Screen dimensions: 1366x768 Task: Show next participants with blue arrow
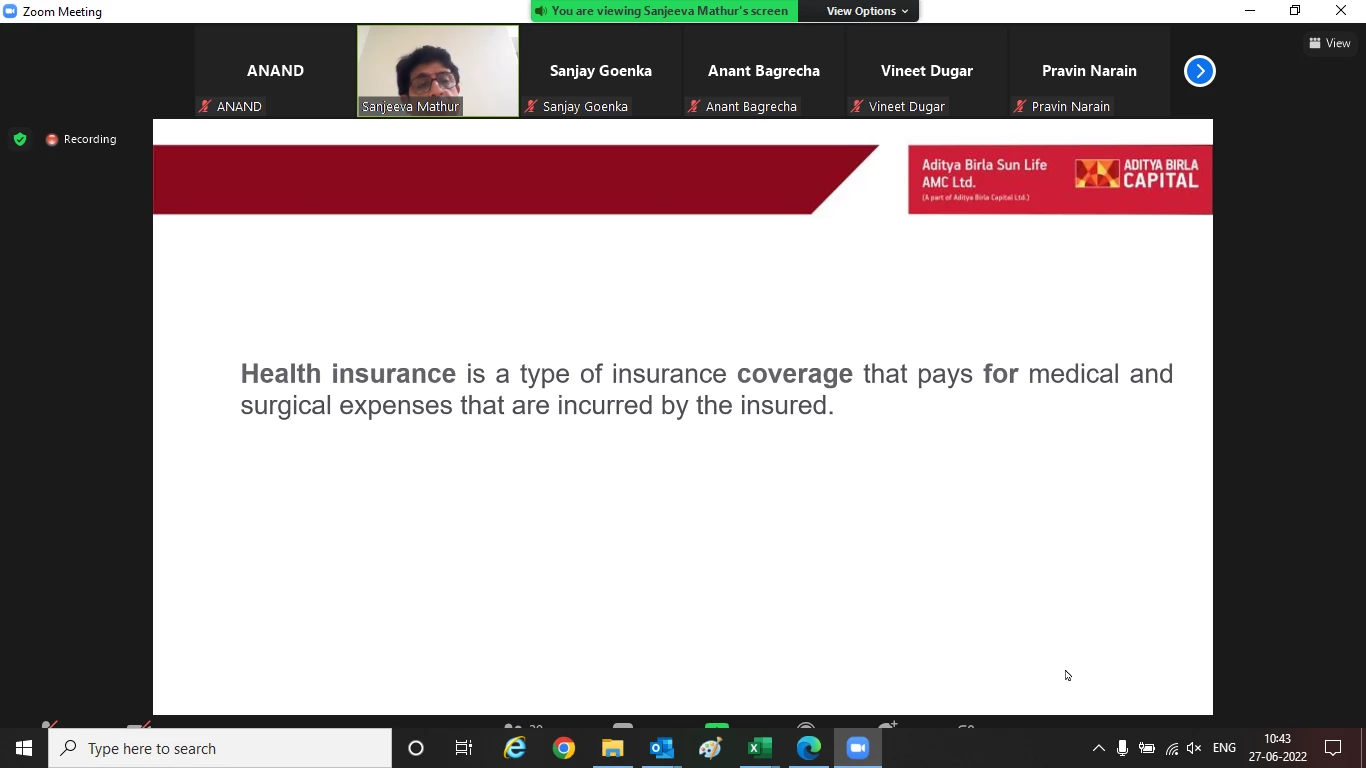(1199, 71)
